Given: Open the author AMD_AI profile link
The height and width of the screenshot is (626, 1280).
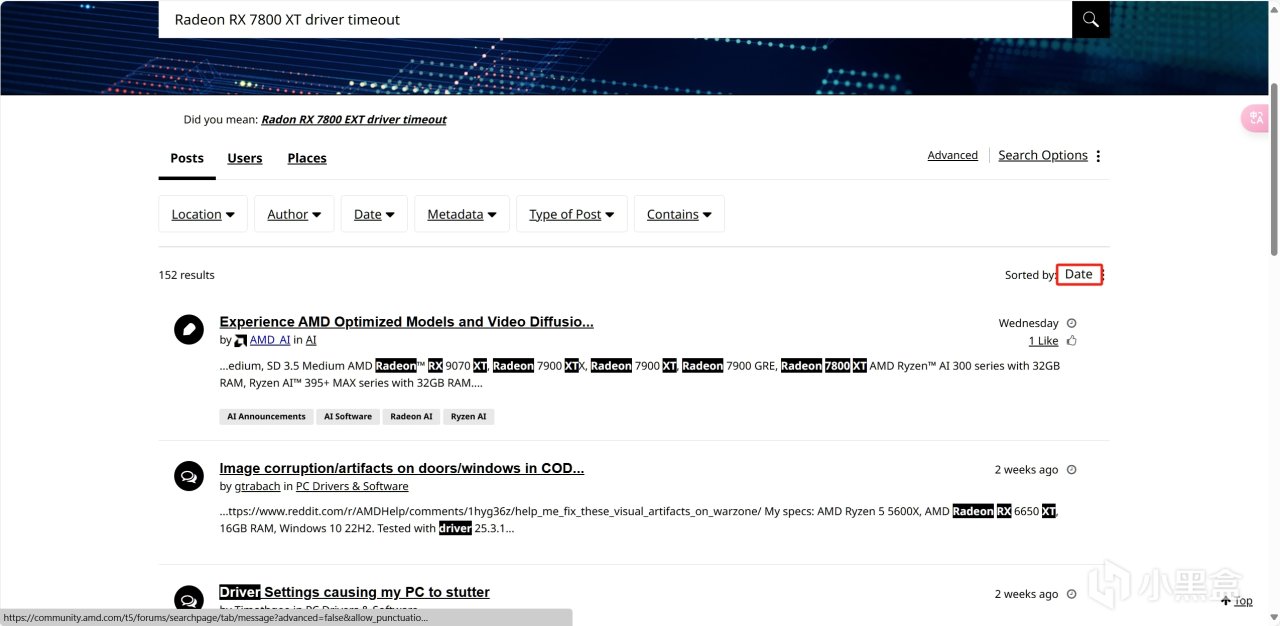Looking at the screenshot, I should (270, 340).
